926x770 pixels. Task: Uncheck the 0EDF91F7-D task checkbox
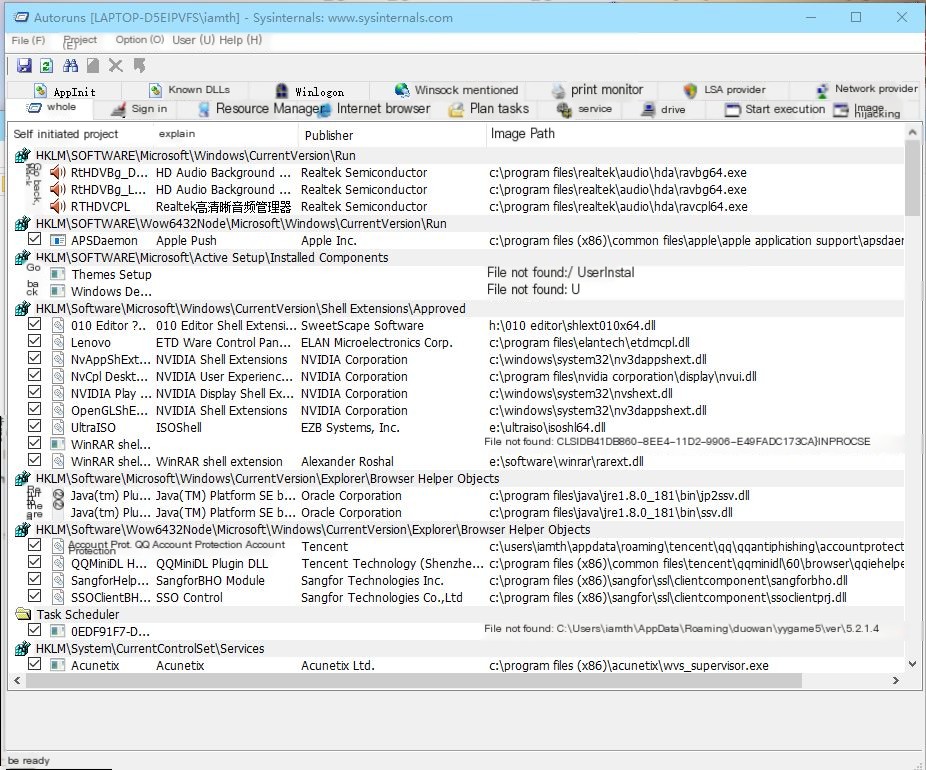pos(34,630)
